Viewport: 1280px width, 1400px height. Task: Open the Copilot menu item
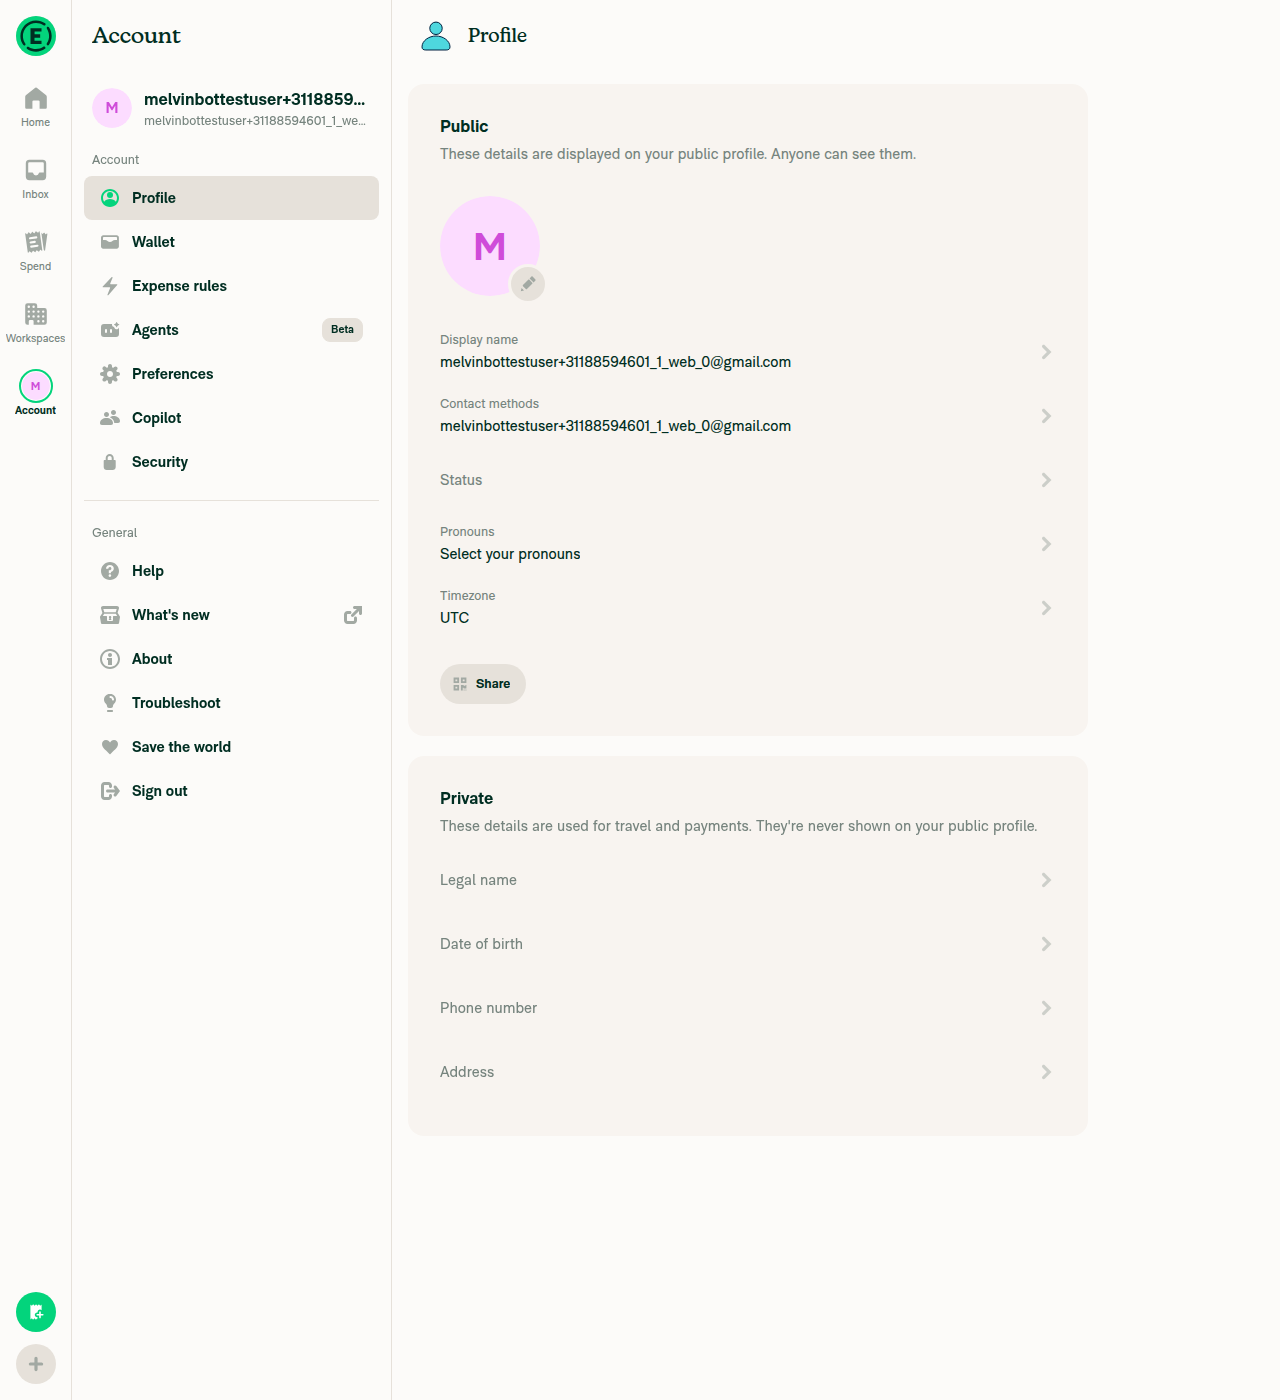(x=231, y=418)
